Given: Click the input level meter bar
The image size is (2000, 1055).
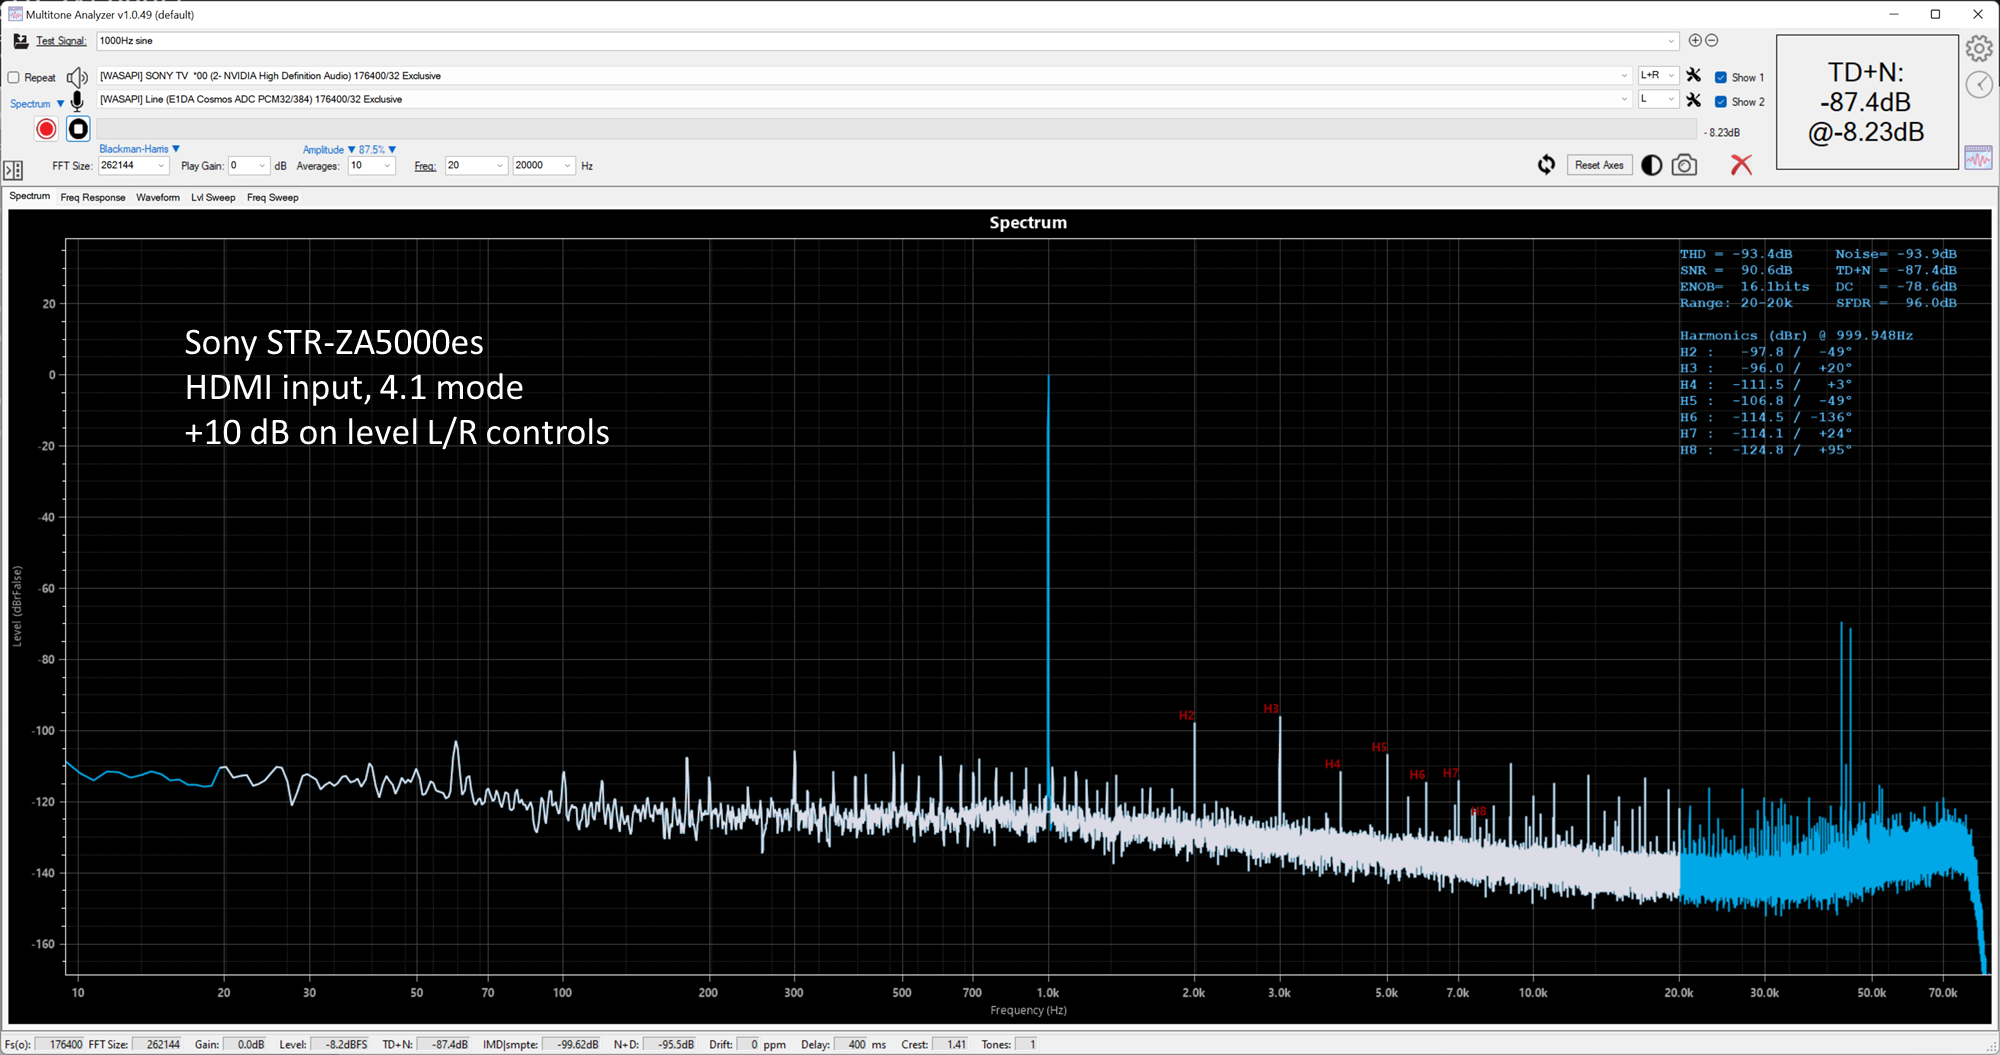Looking at the screenshot, I should (x=897, y=130).
